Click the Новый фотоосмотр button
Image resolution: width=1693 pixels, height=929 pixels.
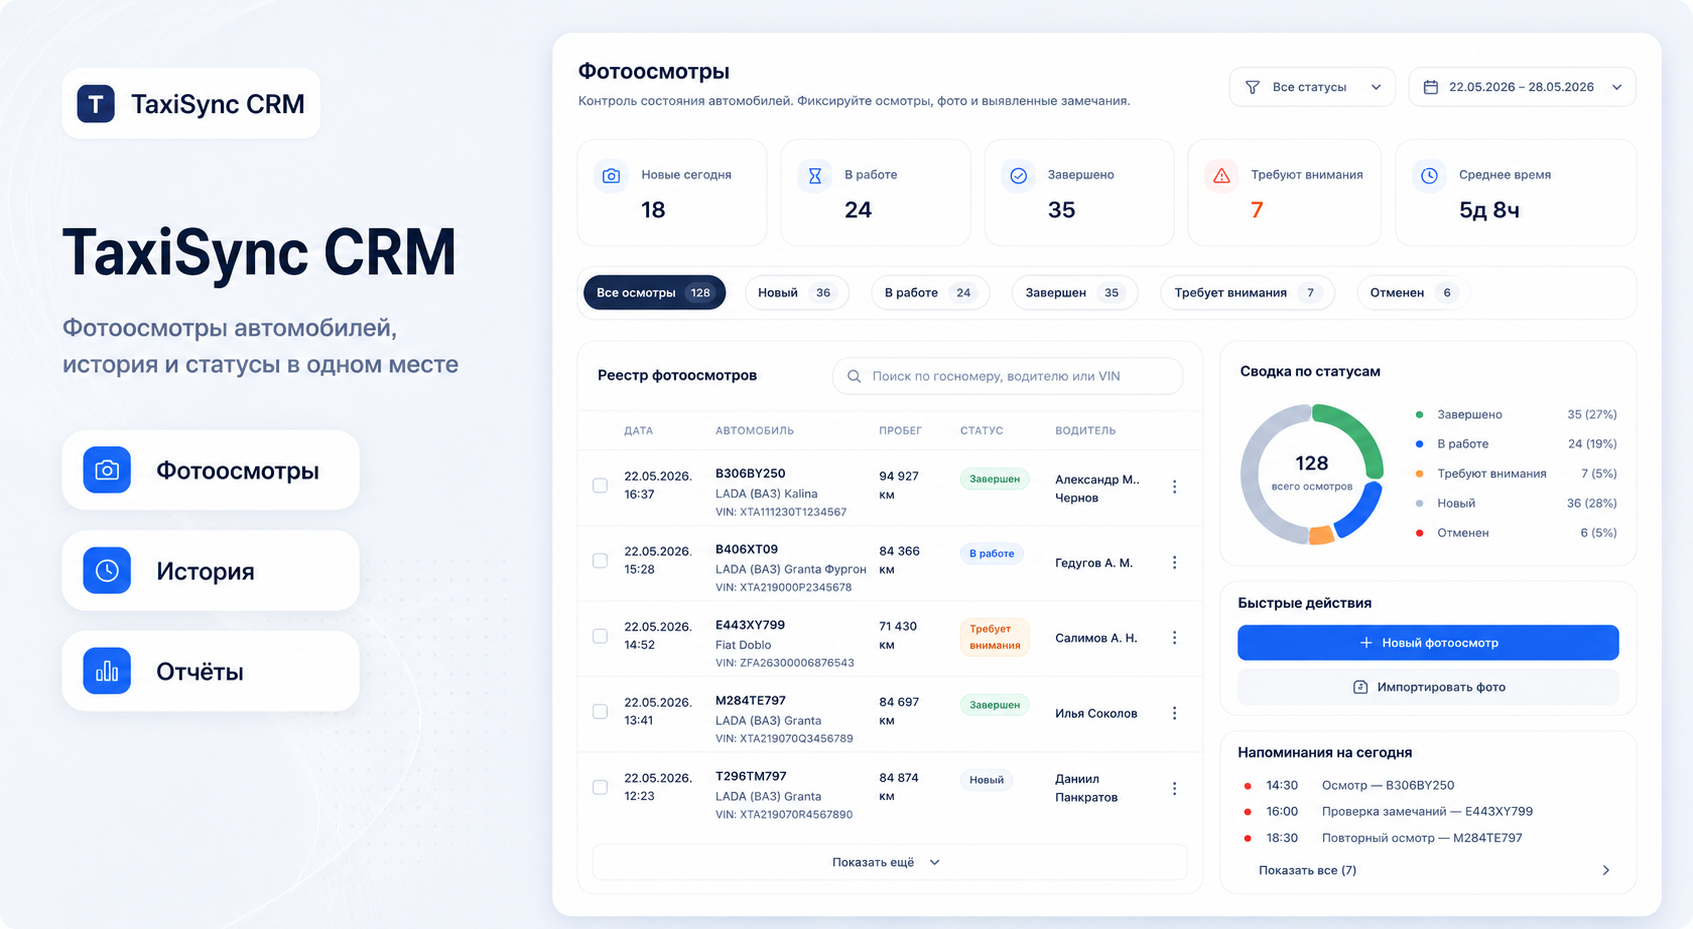click(x=1428, y=642)
